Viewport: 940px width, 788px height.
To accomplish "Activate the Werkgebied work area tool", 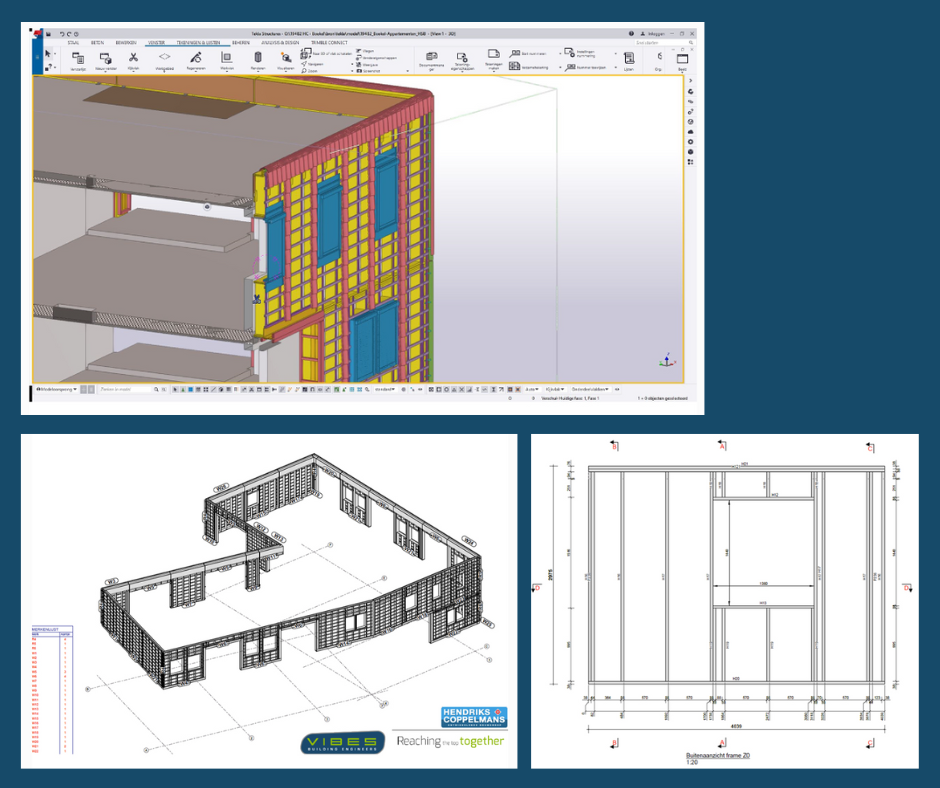I will coord(164,60).
